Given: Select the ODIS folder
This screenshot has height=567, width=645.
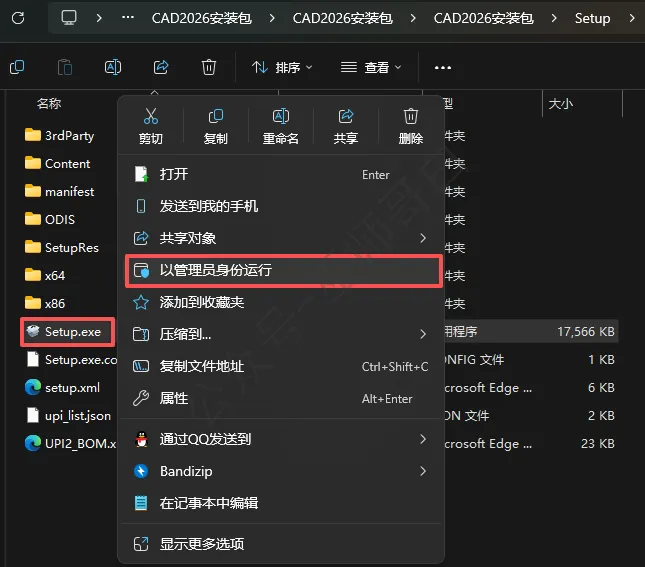Looking at the screenshot, I should (x=50, y=219).
